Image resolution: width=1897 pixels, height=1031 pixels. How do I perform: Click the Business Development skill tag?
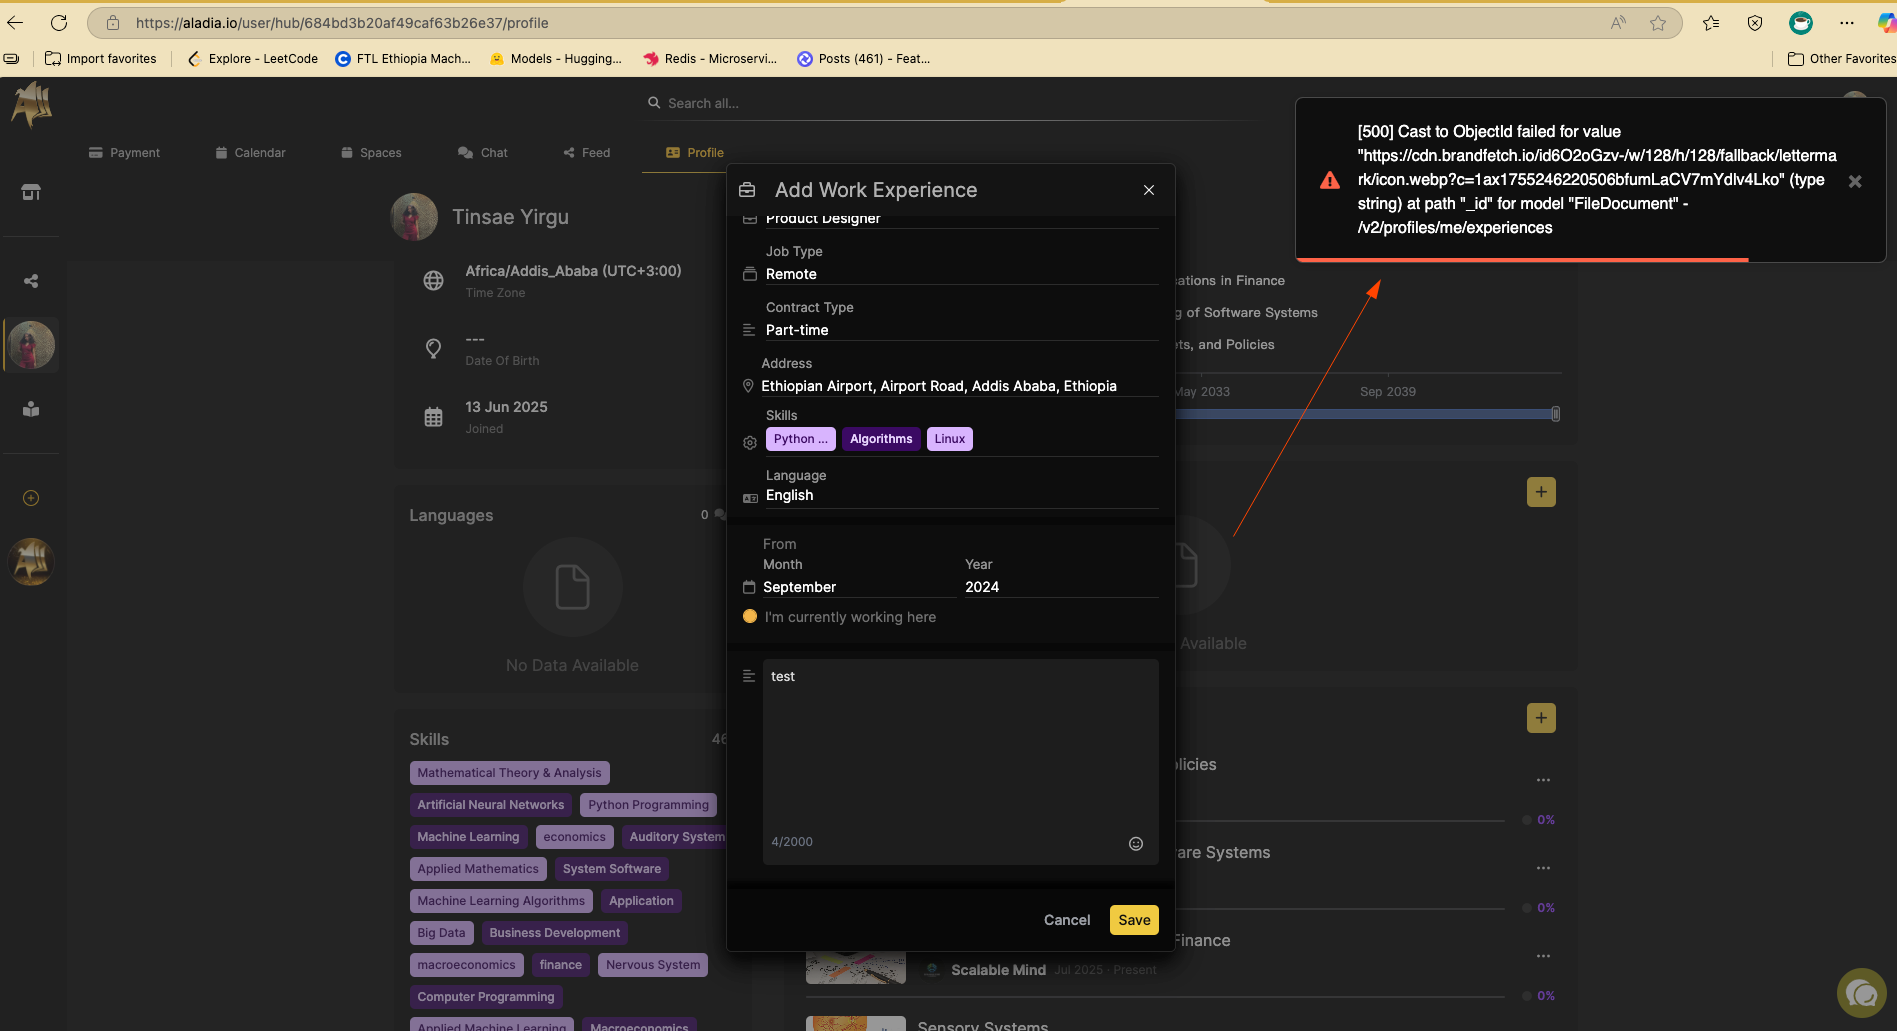pos(554,933)
